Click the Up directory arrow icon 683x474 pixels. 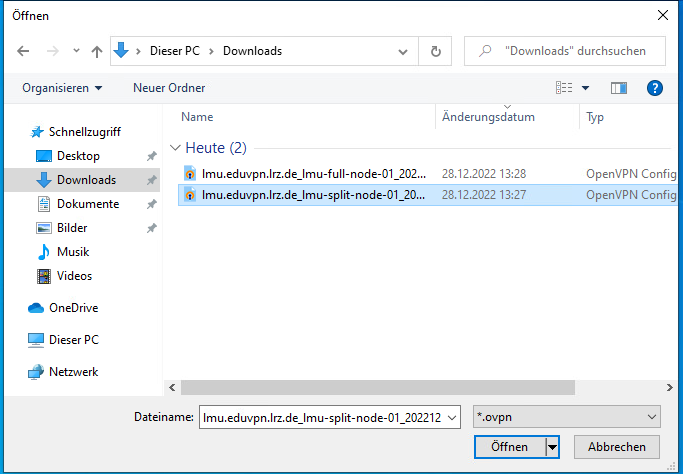point(96,51)
